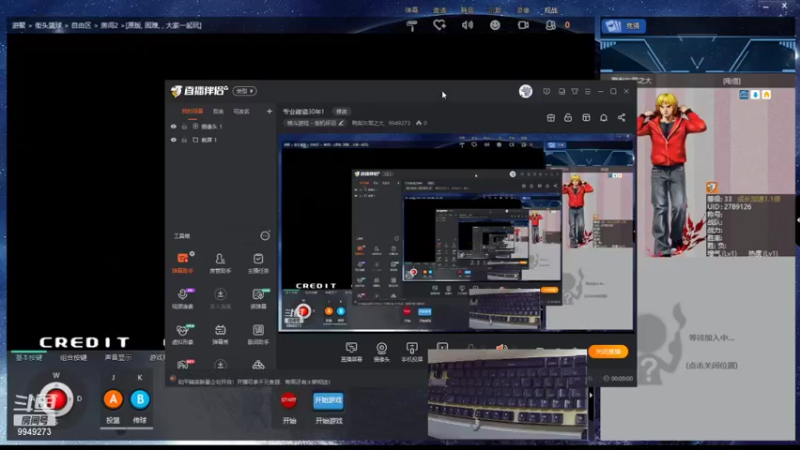The image size is (800, 450).
Task: Open the hamburger menu in 直播伴侣 title bar
Action: pos(588,91)
